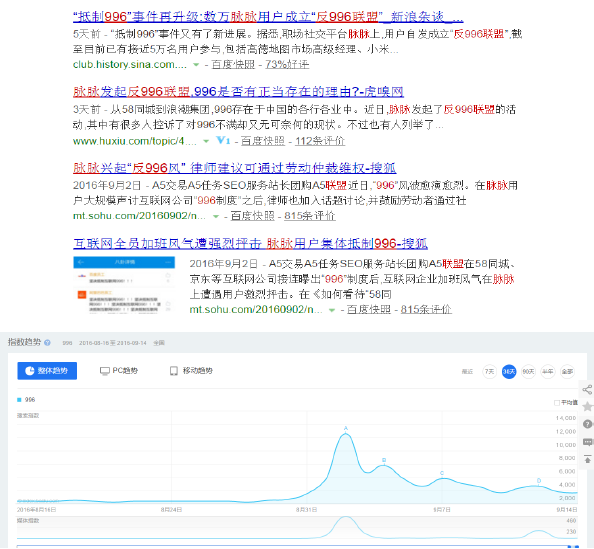
Task: Click the 2016-08-16至2016-09-14 date range text
Action: pyautogui.click(x=113, y=343)
